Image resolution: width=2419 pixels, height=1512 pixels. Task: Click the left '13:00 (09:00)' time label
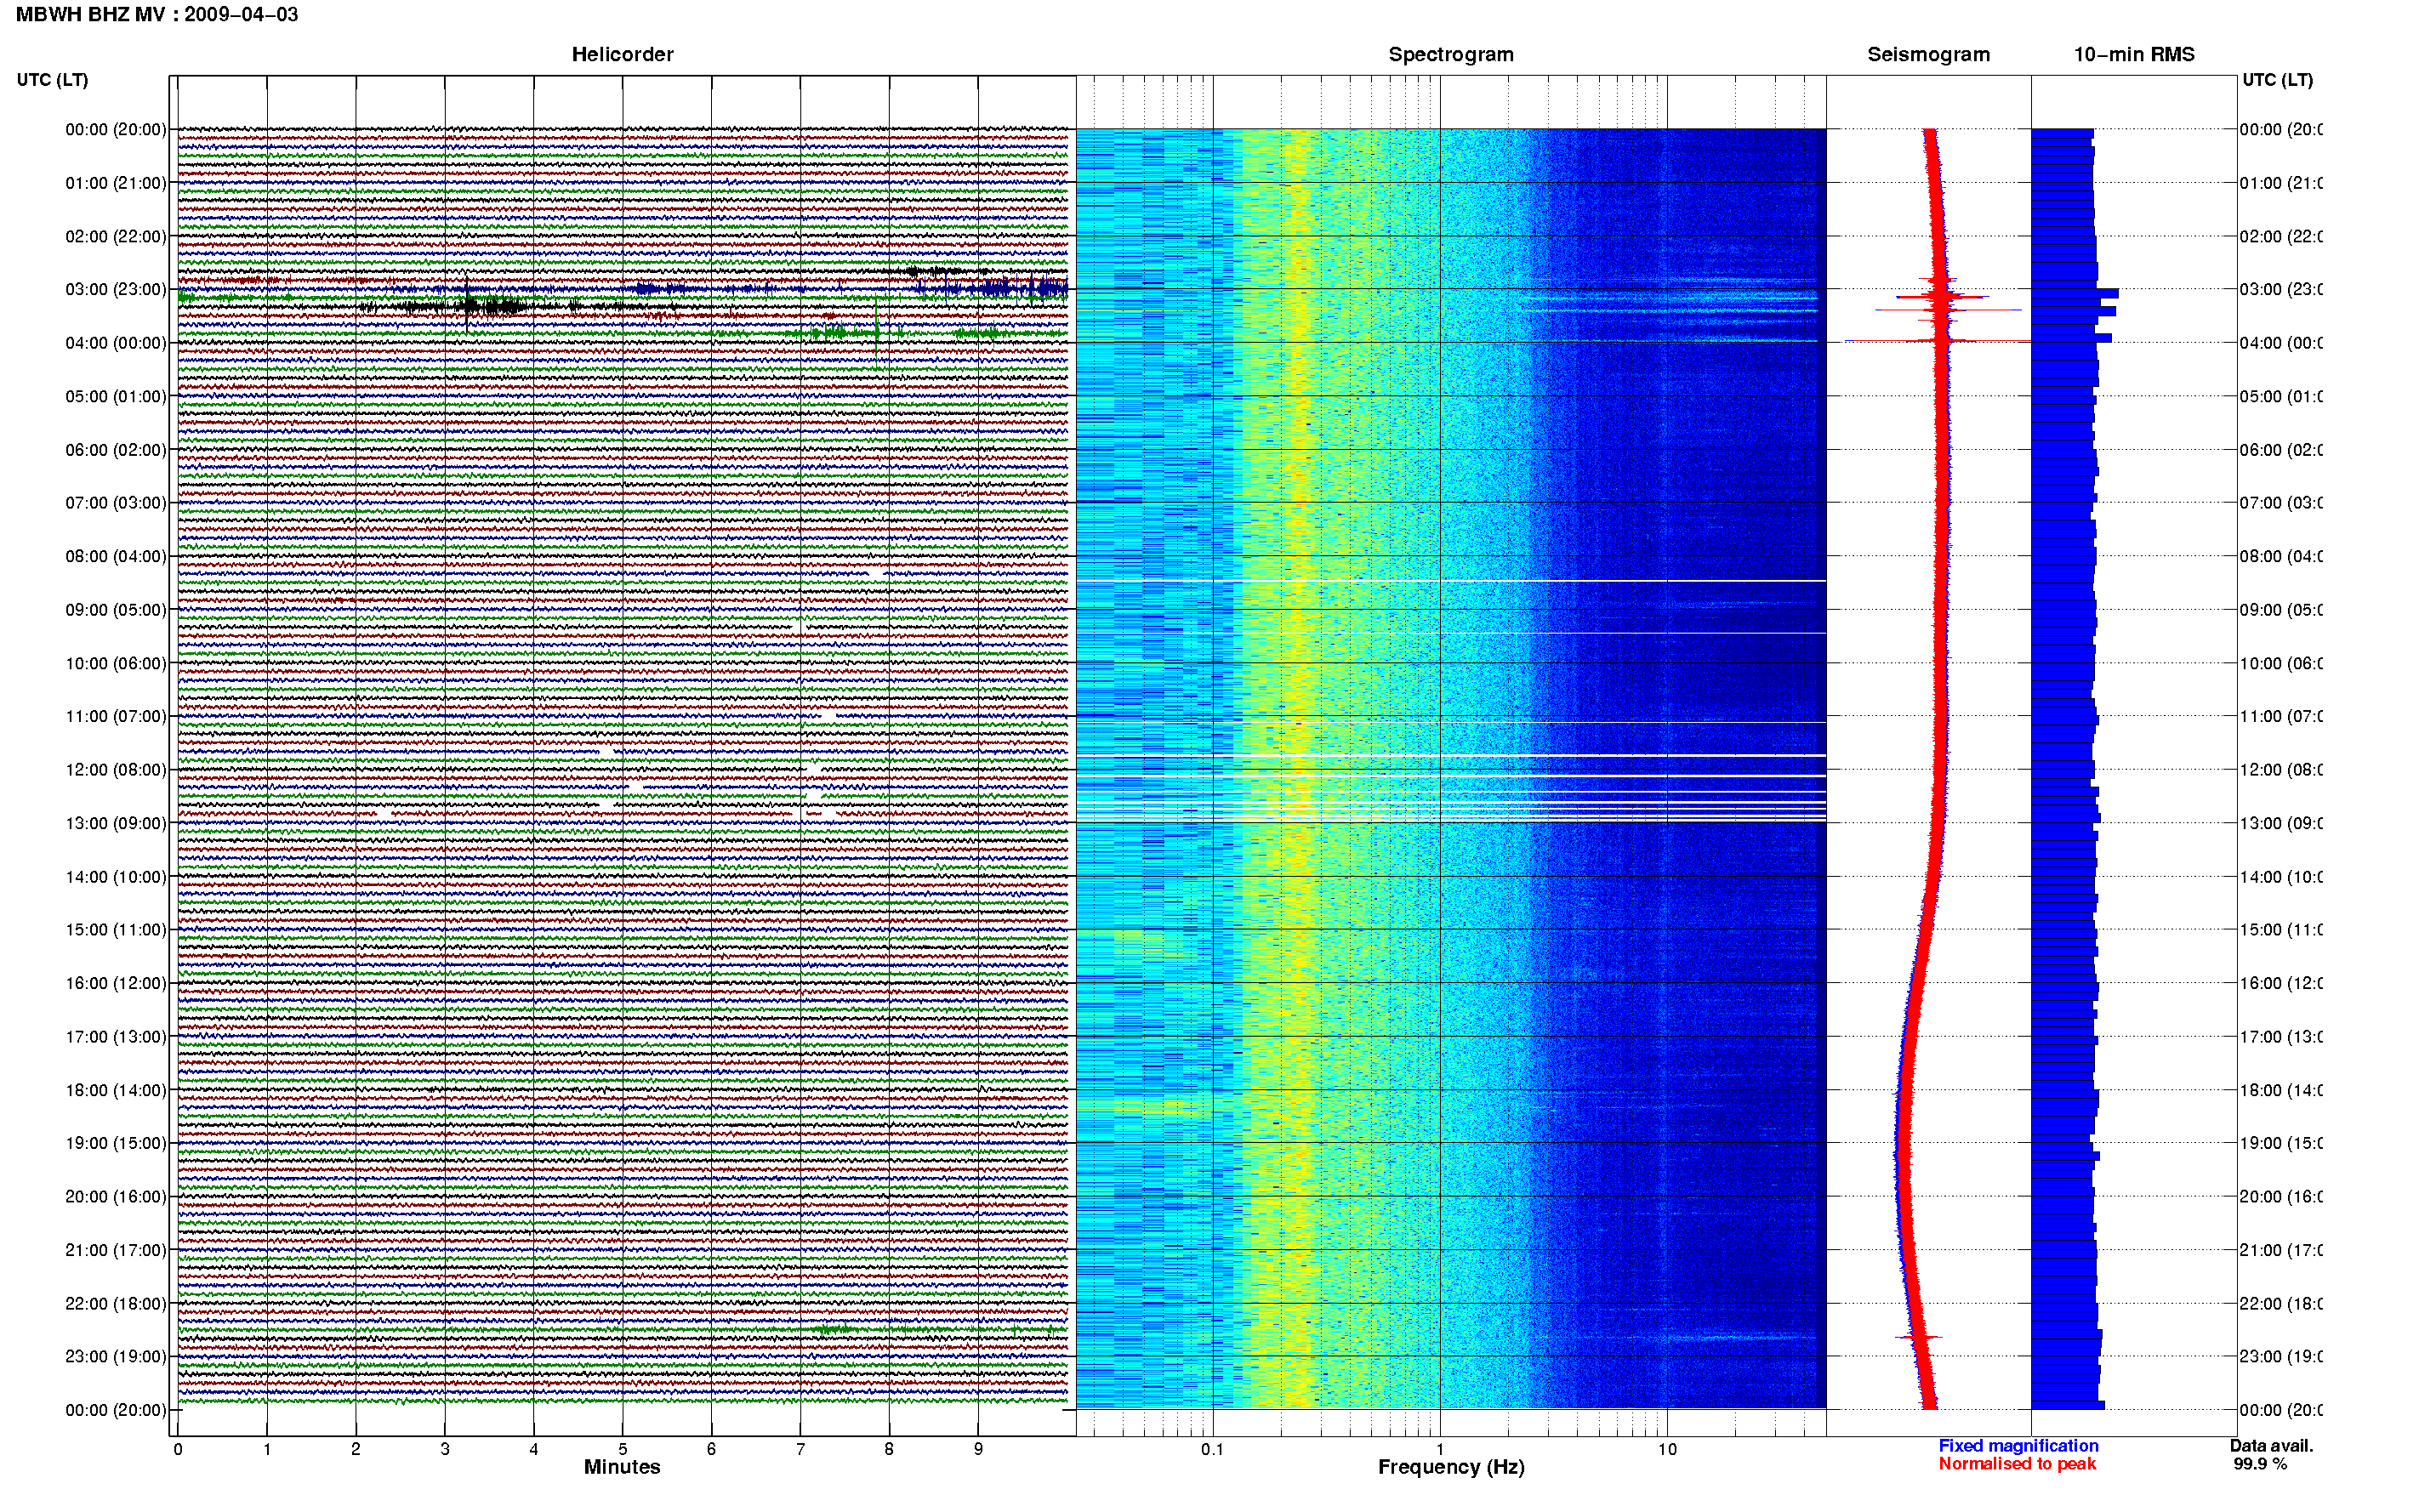click(116, 823)
